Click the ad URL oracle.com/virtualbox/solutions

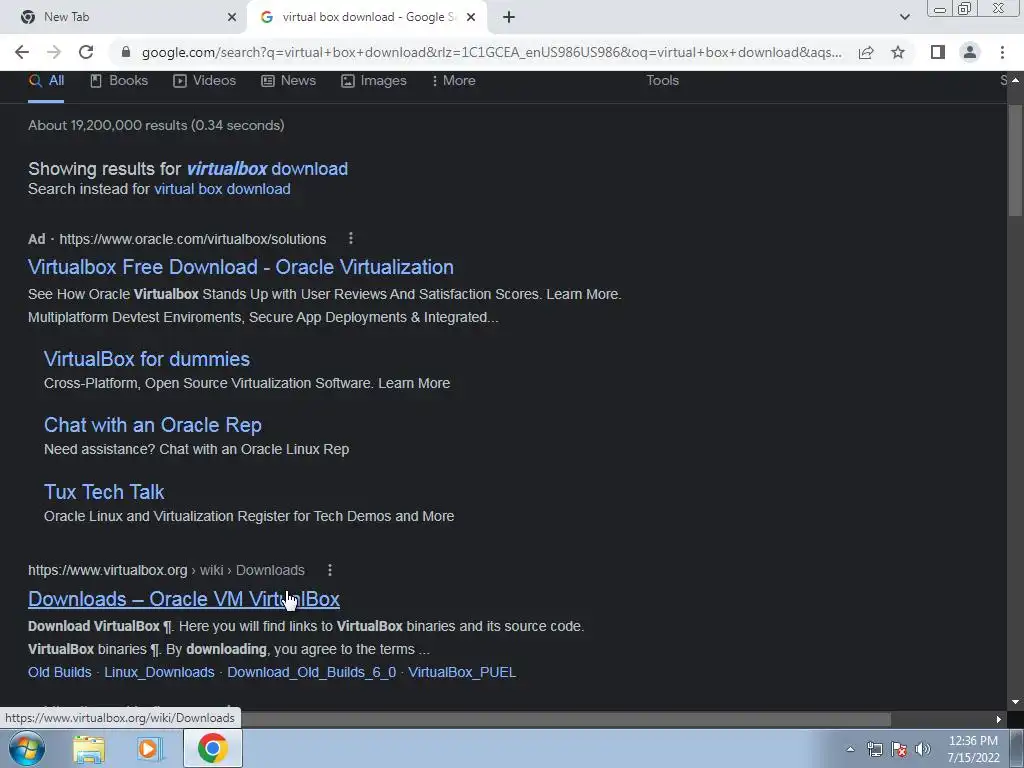click(x=193, y=239)
